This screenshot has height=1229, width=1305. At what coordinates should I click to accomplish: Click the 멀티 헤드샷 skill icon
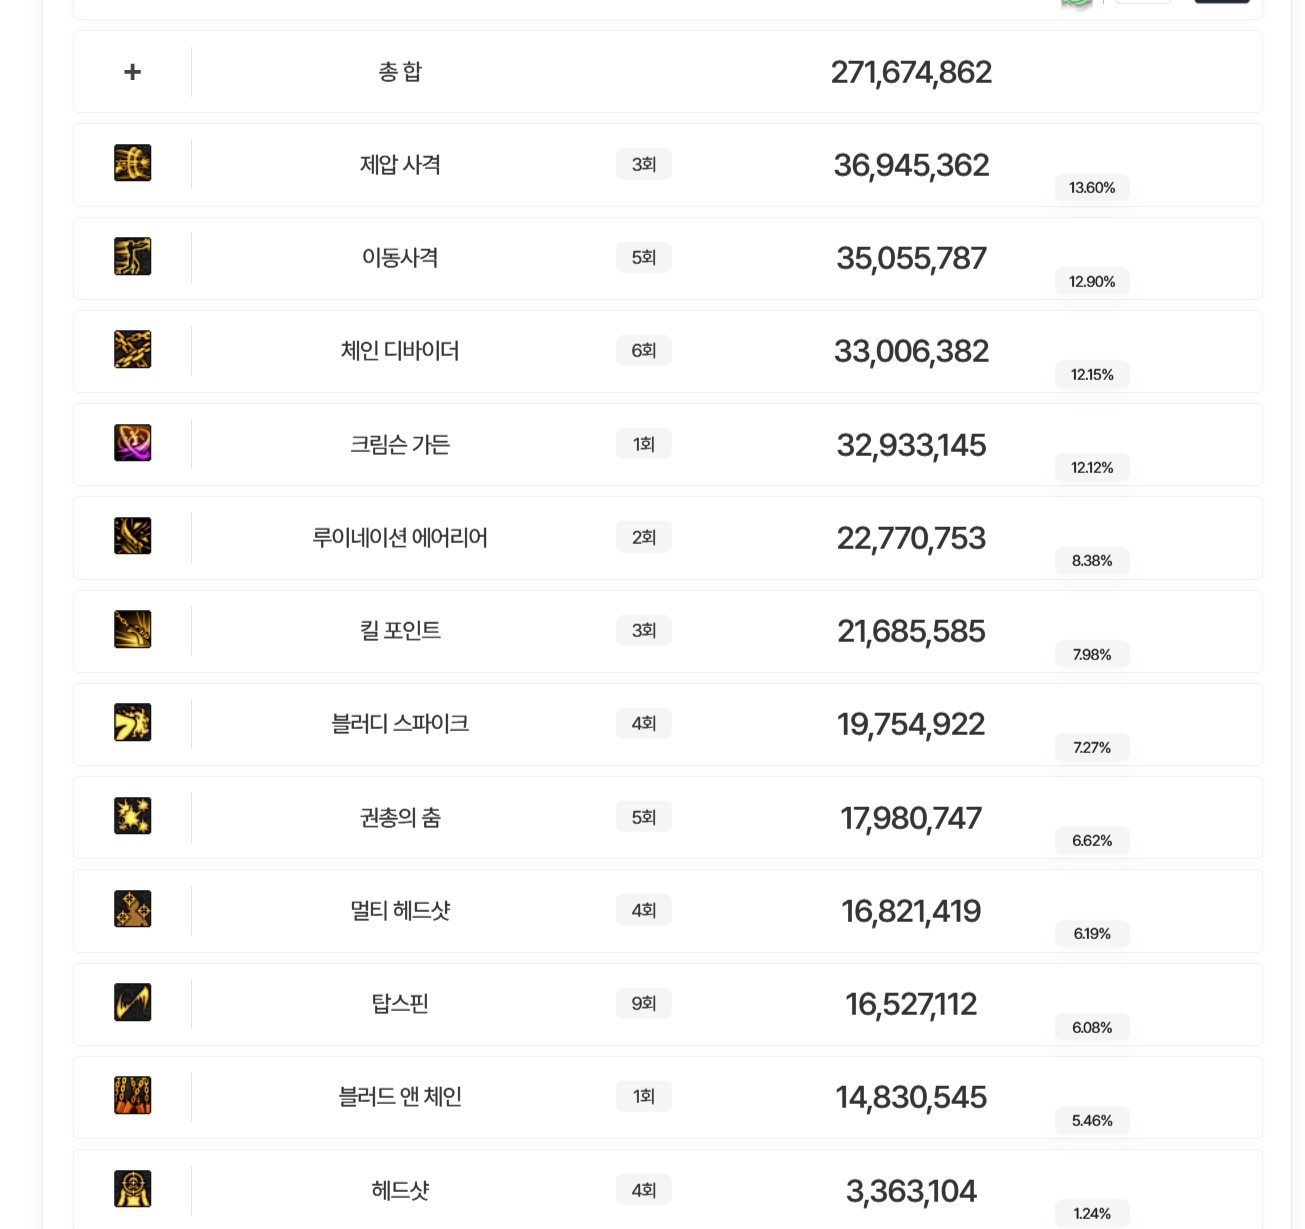click(133, 909)
